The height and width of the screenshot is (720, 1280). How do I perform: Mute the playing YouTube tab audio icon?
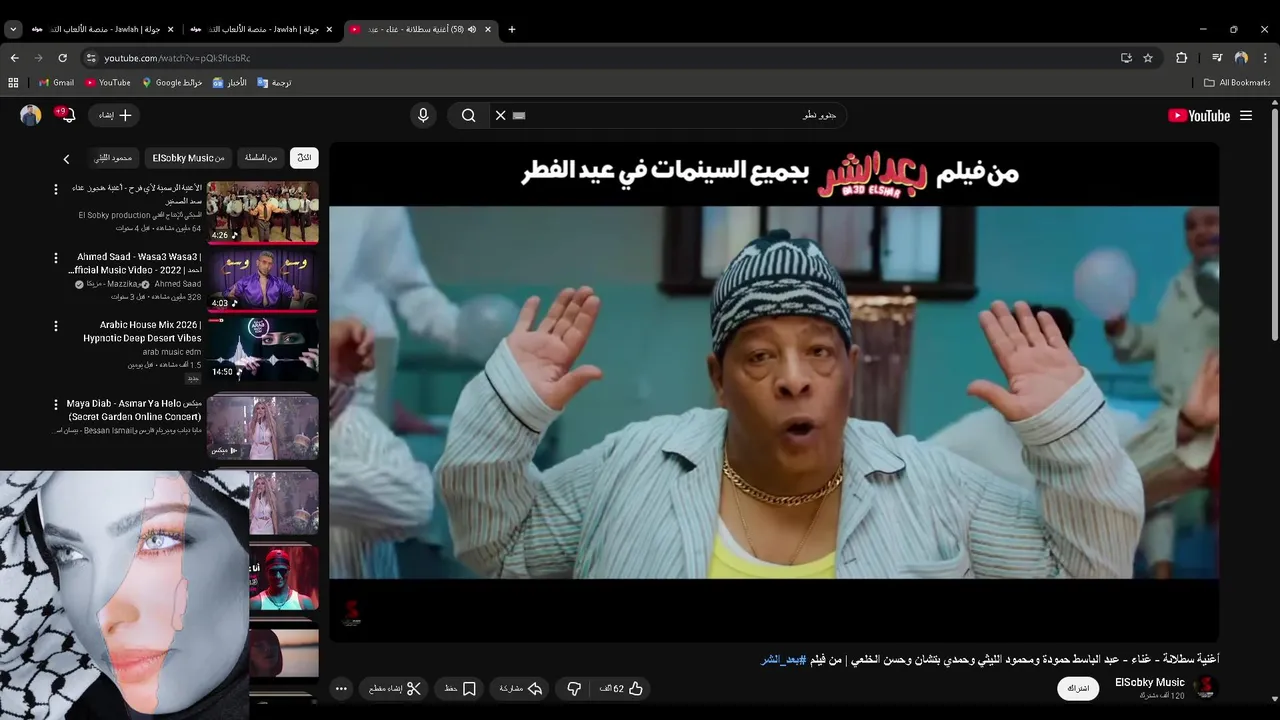(x=472, y=29)
